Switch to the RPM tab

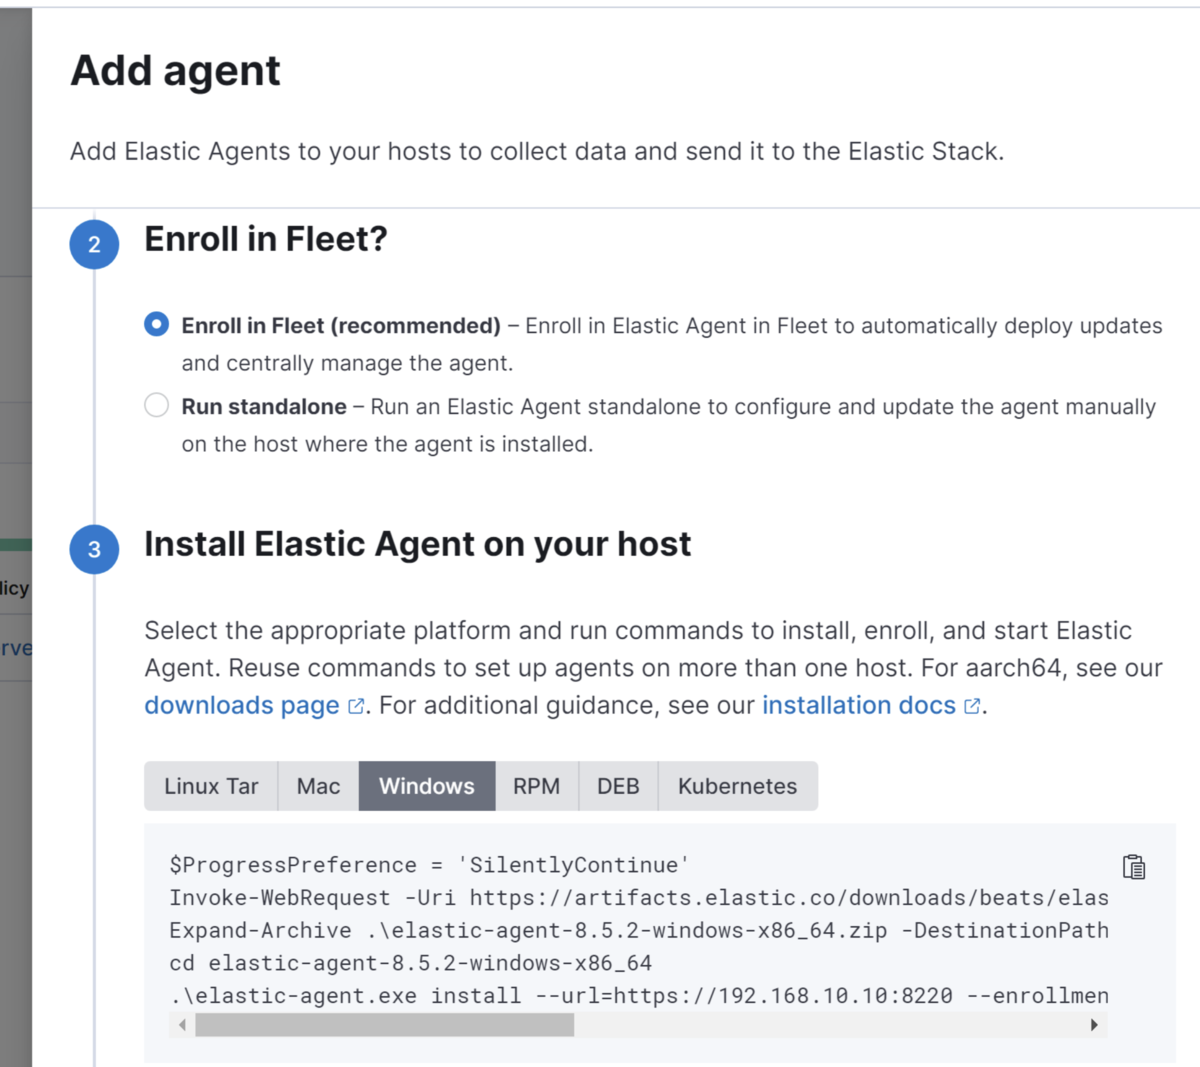[x=536, y=786]
